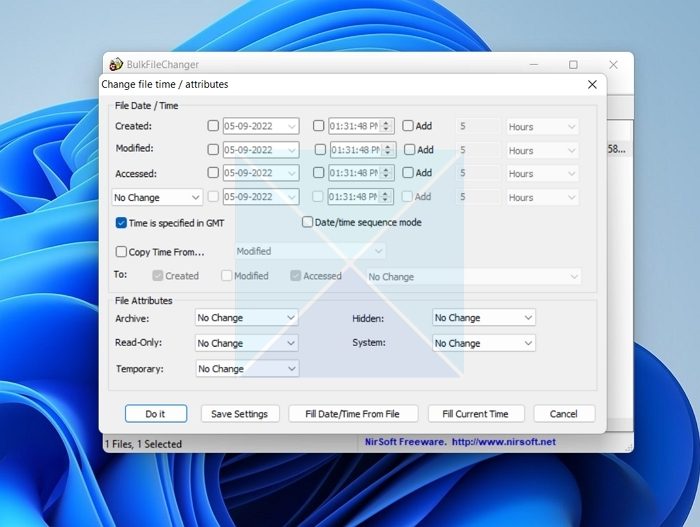
Task: Click the Accessed time spinner
Action: 386,173
